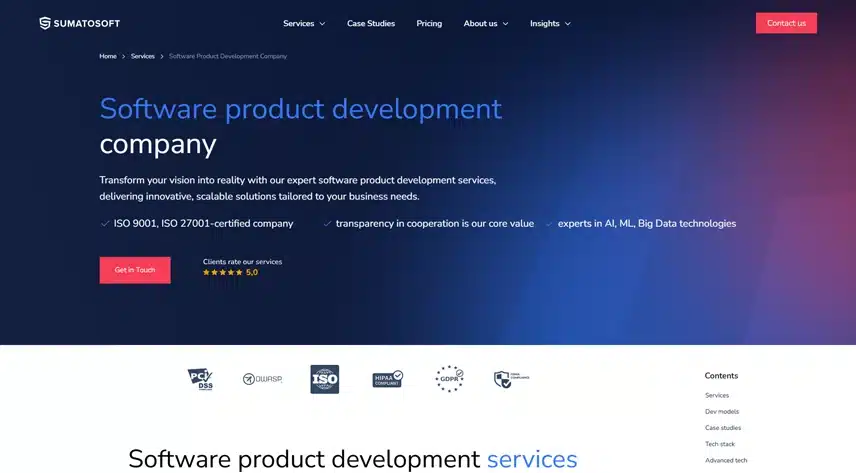856x473 pixels.
Task: Click the HIPAA Compliant badge
Action: click(x=387, y=379)
